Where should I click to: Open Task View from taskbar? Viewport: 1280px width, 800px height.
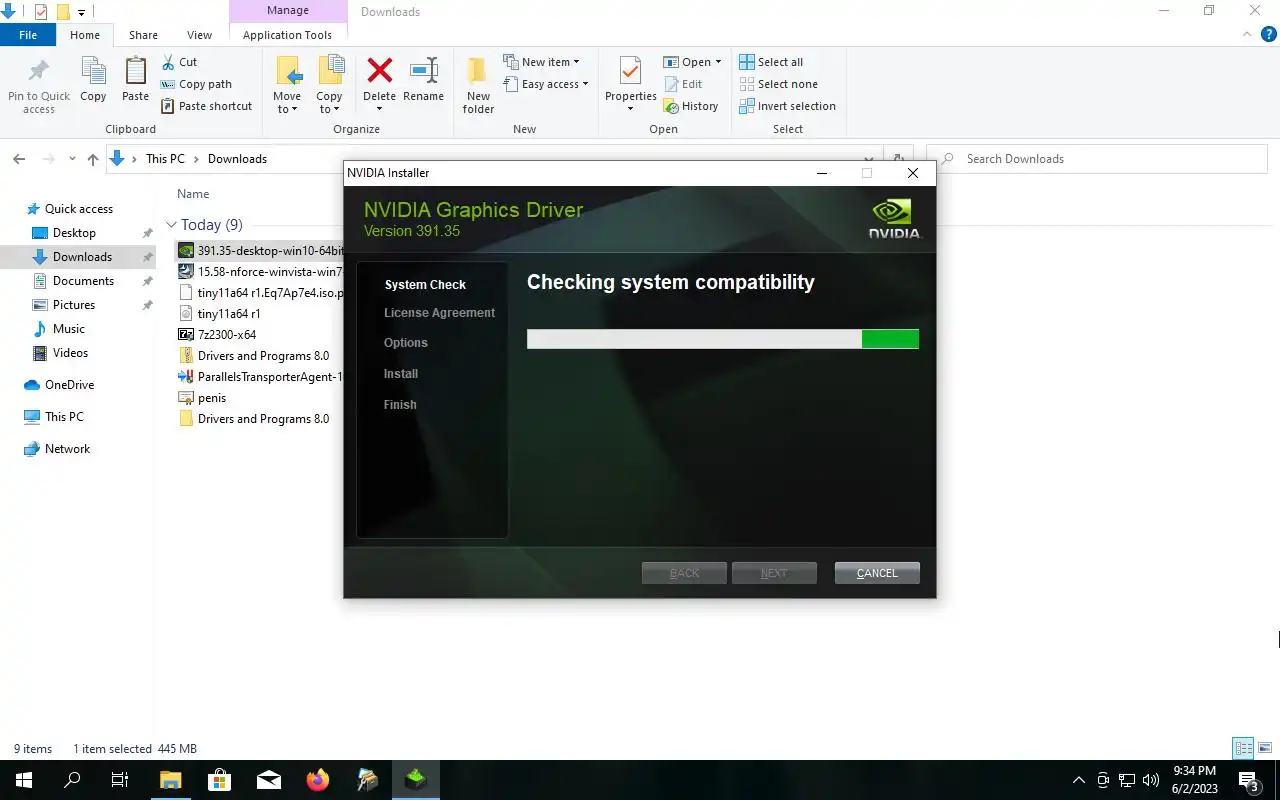pos(120,780)
